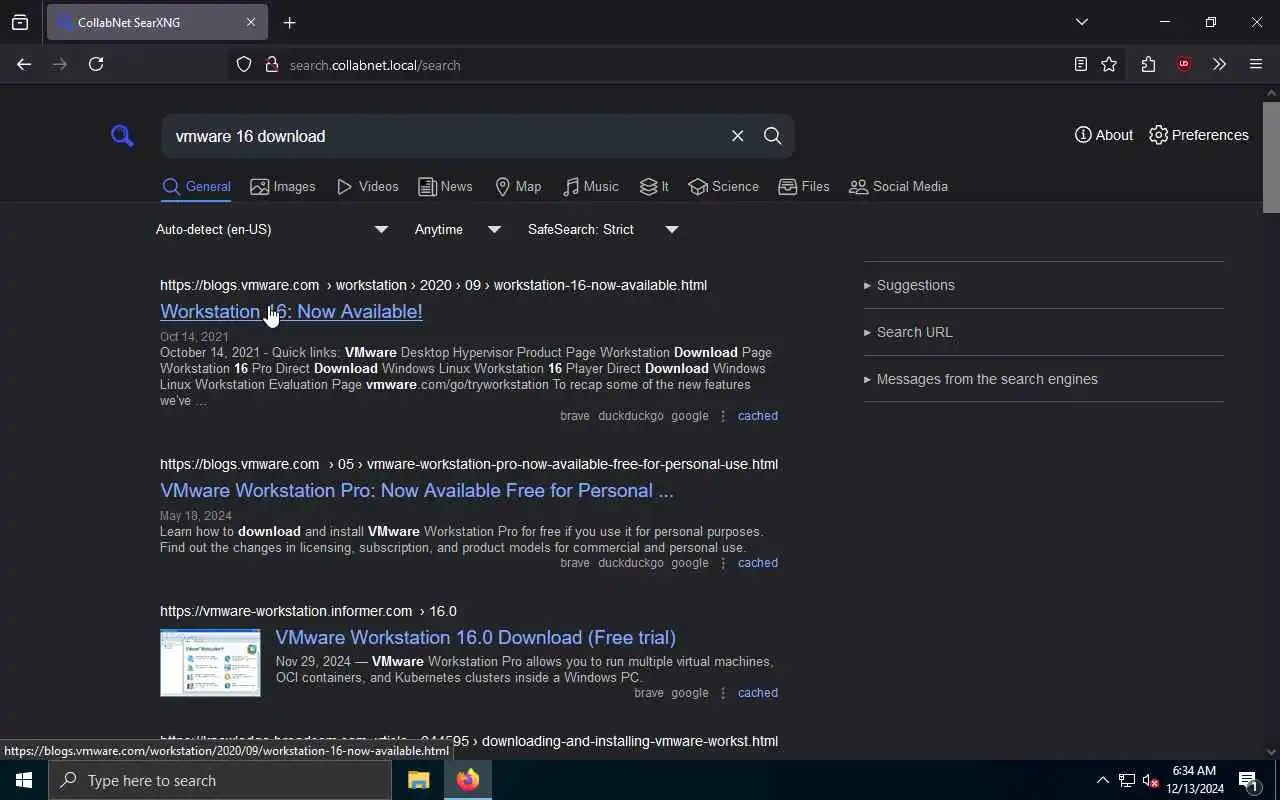Open the SafeSearch: Strict dropdown

(x=603, y=229)
